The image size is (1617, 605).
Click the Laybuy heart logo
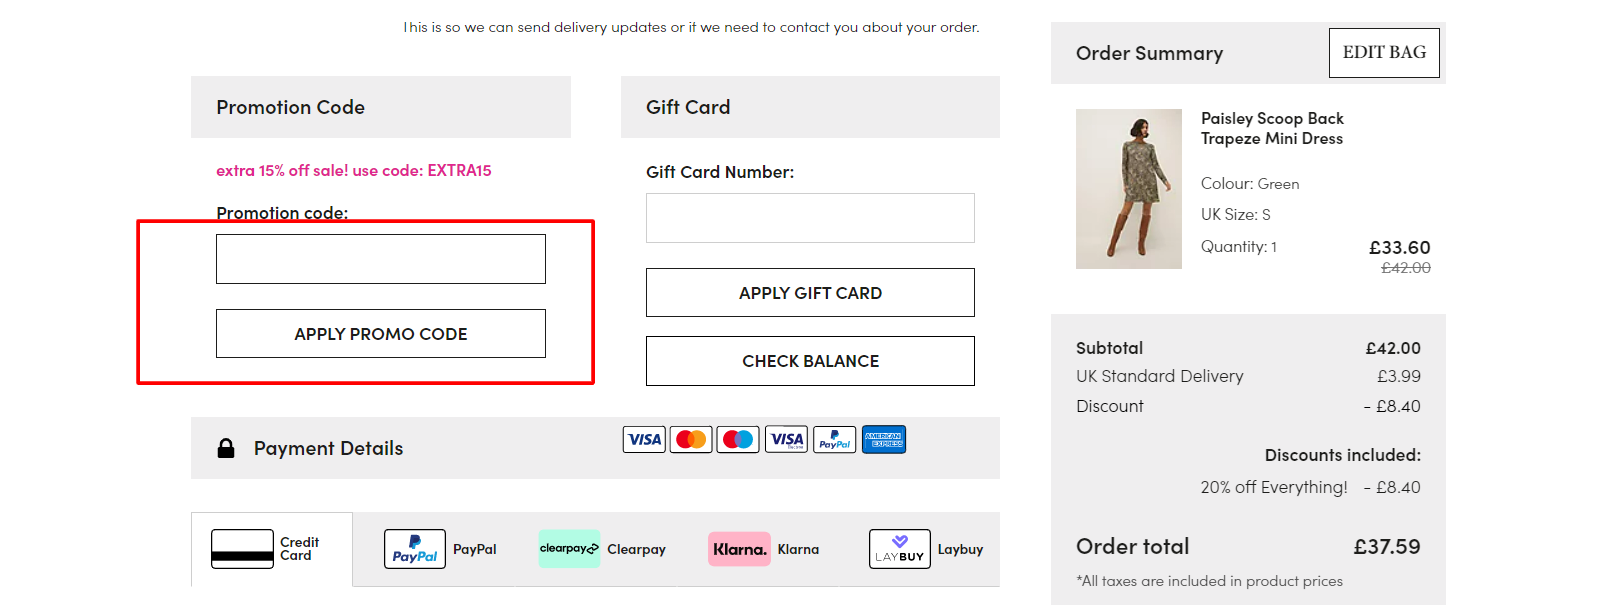(899, 549)
